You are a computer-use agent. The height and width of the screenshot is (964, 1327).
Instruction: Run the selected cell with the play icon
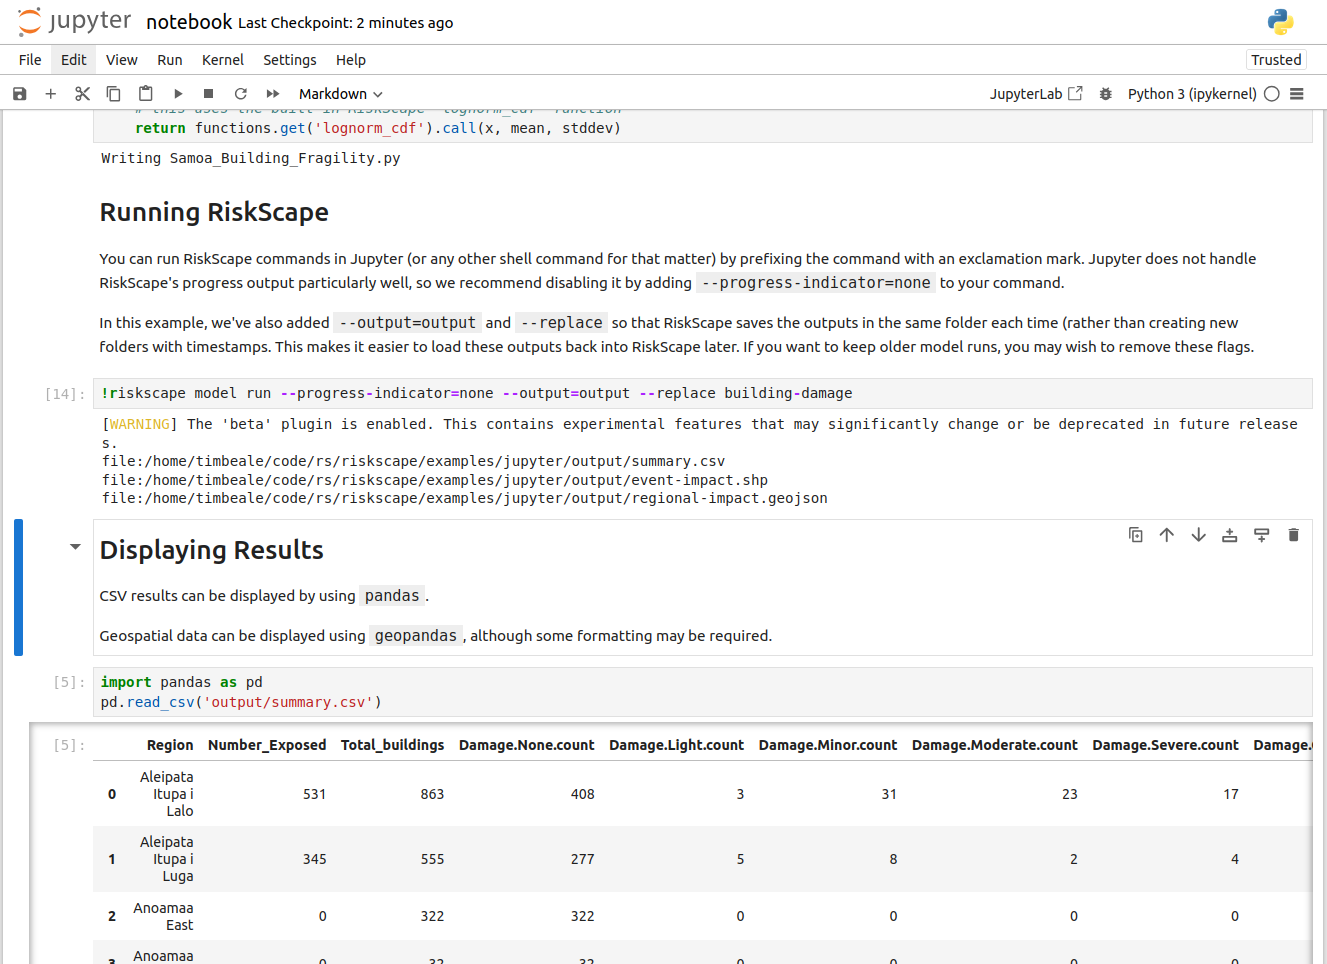coord(178,94)
